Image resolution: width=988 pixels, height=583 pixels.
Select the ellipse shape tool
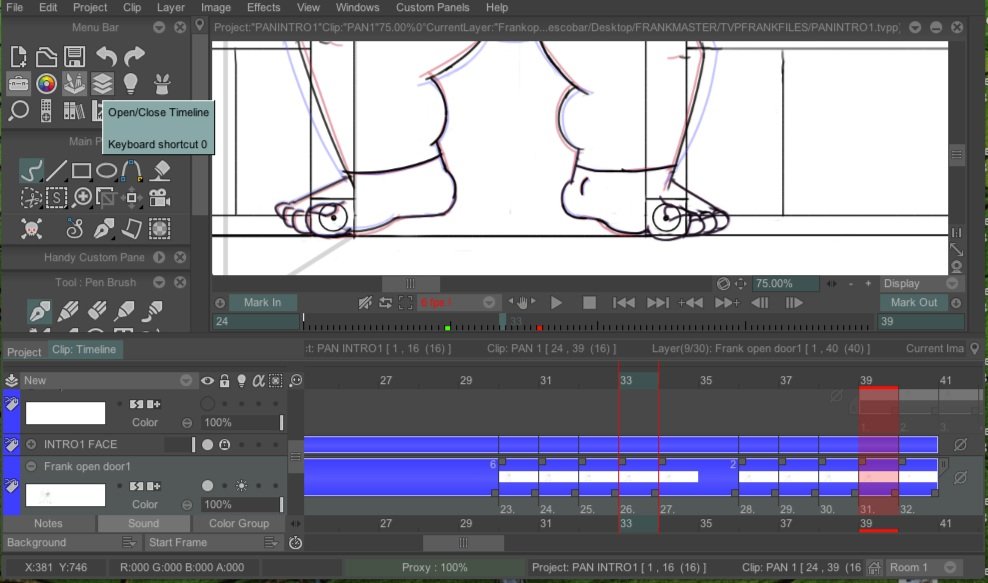tap(106, 170)
